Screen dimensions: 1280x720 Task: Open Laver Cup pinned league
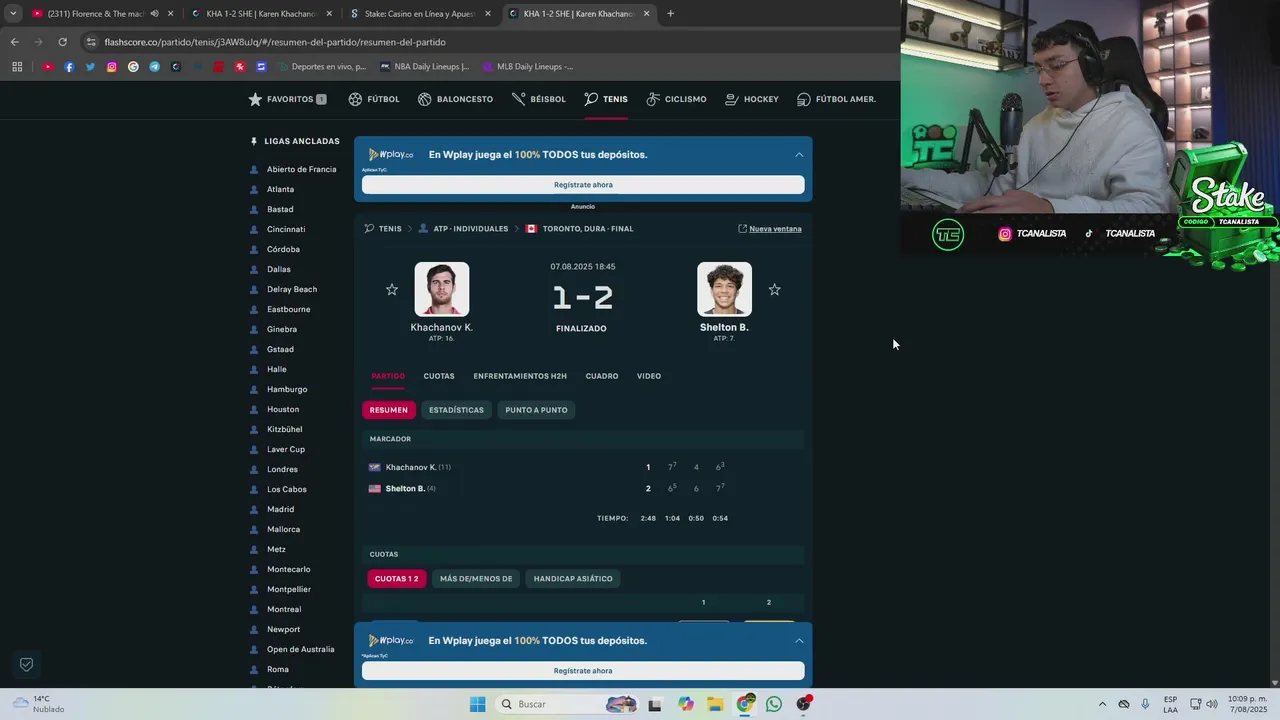pyautogui.click(x=286, y=449)
